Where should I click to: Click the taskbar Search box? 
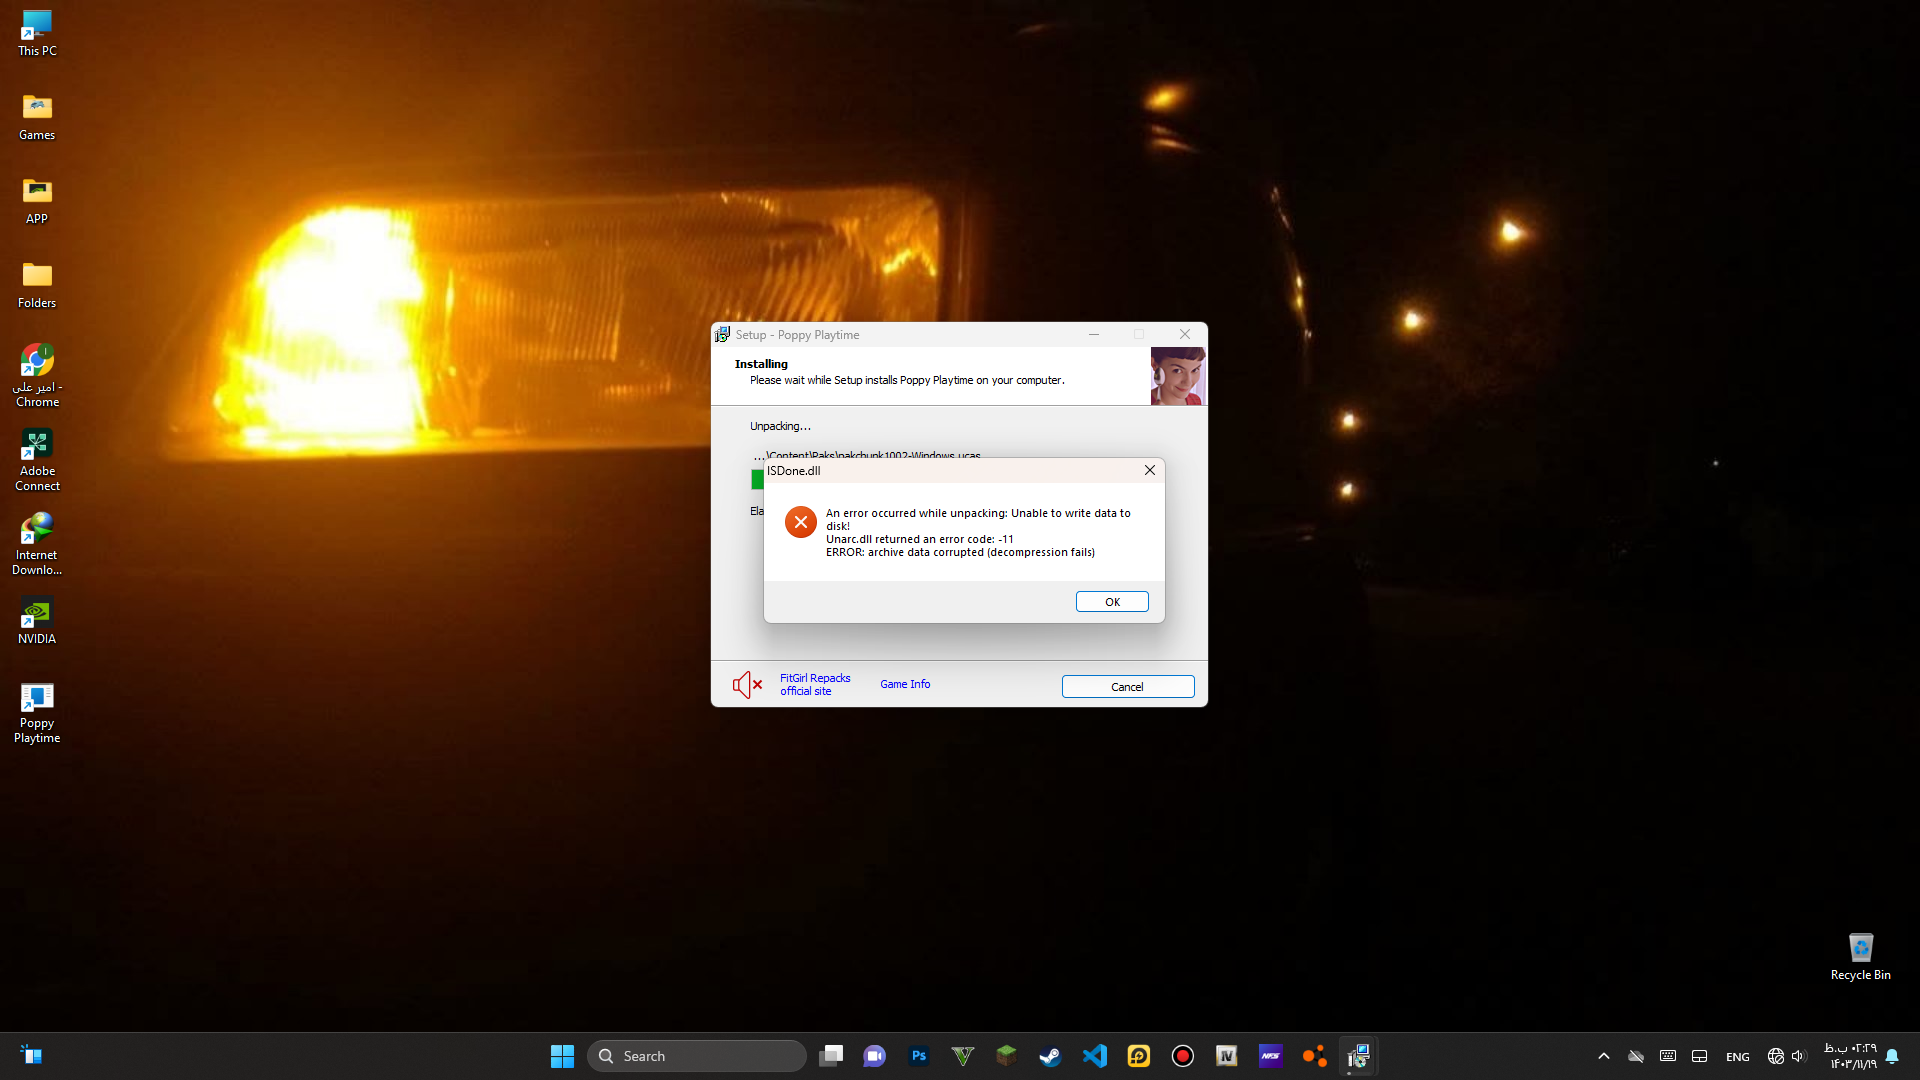point(697,1056)
